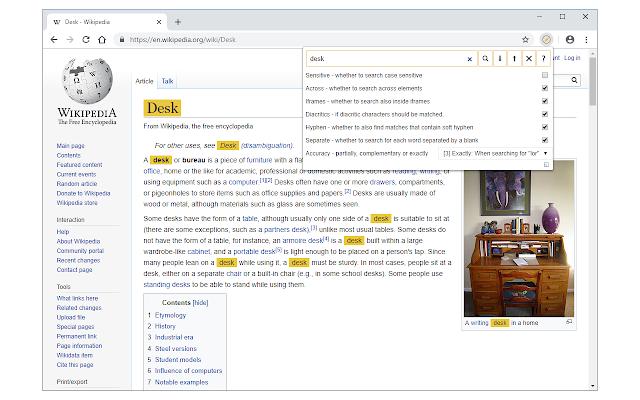Click the Wikipedia search magnifier icon

[x=574, y=80]
